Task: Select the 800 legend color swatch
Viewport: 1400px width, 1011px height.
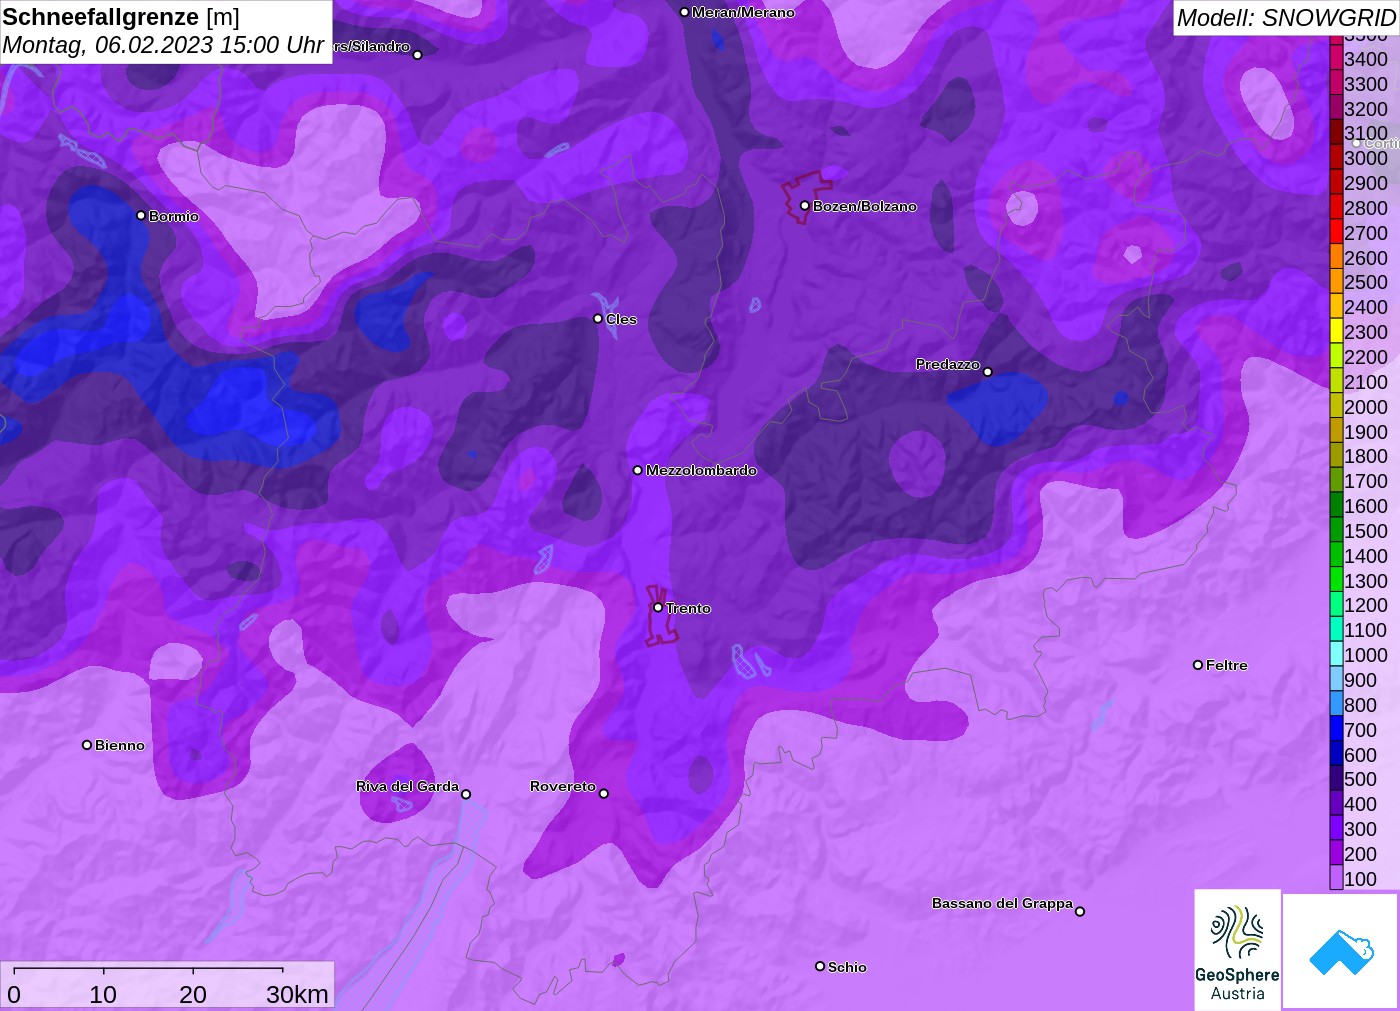Action: (x=1336, y=704)
